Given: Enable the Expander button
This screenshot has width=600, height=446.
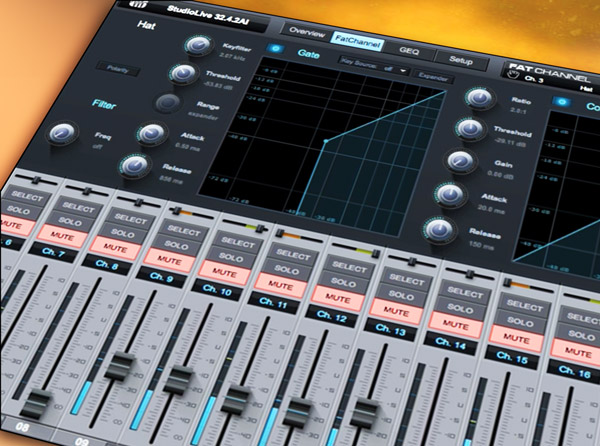Looking at the screenshot, I should 433,77.
